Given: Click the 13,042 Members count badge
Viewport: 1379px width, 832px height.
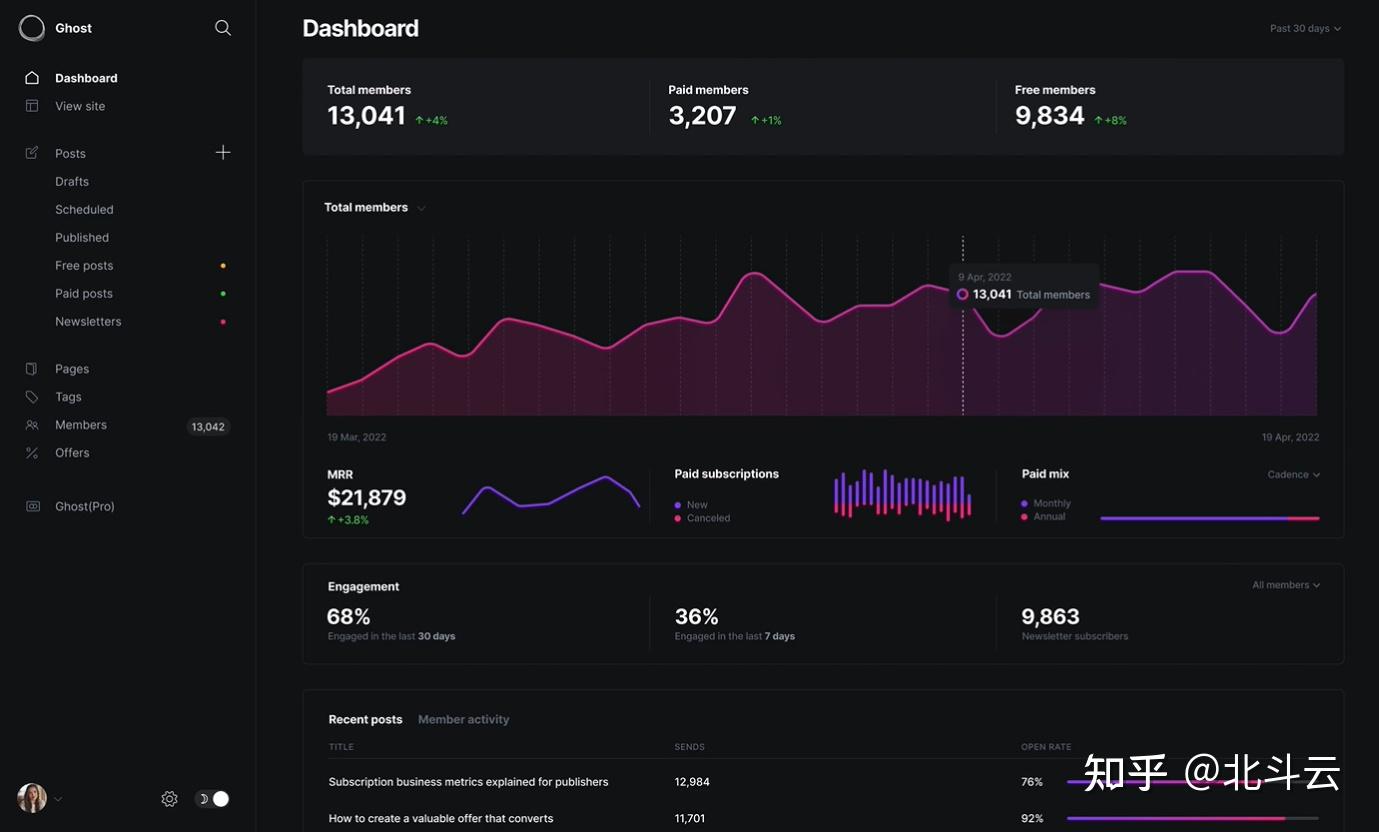Looking at the screenshot, I should [208, 427].
